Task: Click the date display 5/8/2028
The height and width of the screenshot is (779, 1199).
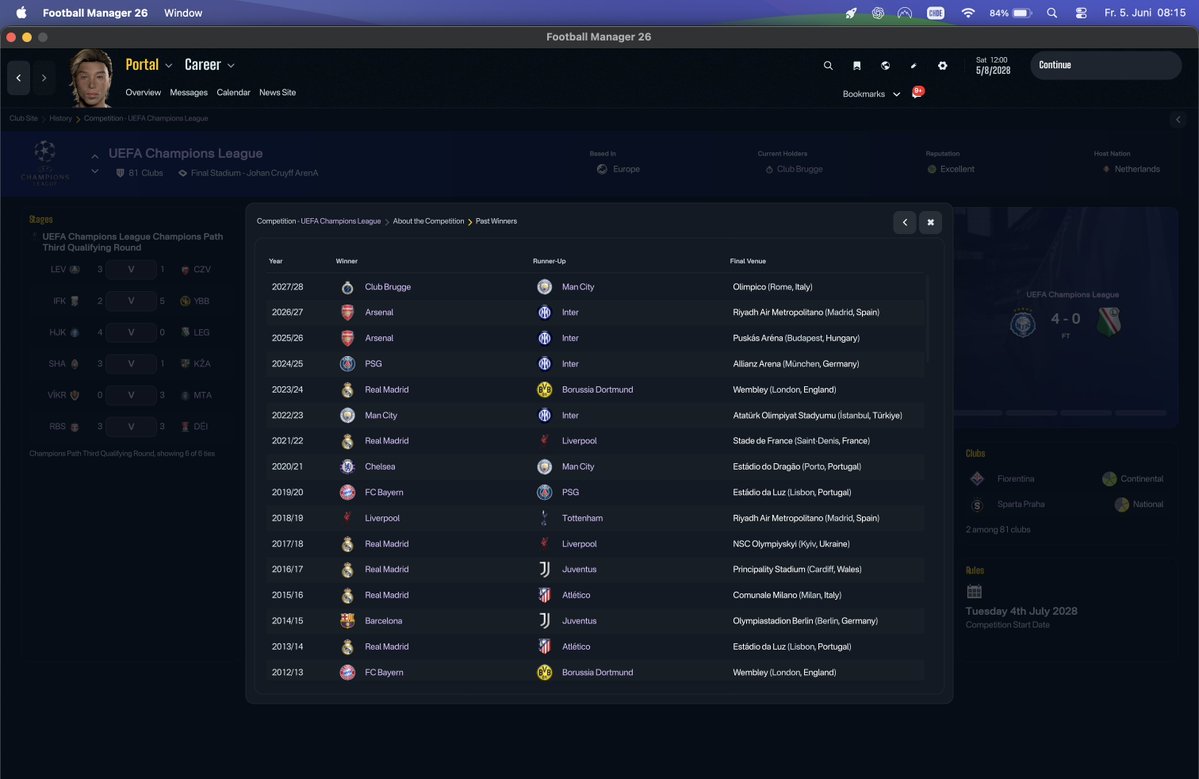Action: pyautogui.click(x=993, y=70)
